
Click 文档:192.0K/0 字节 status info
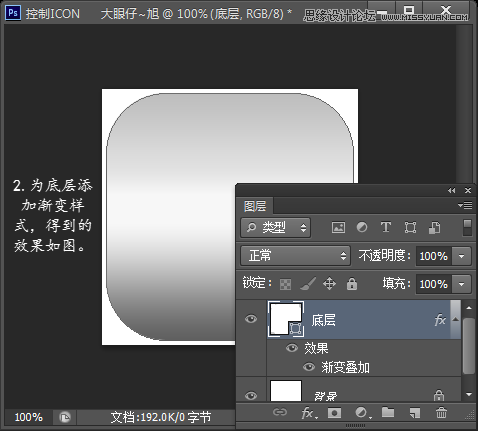tap(161, 417)
